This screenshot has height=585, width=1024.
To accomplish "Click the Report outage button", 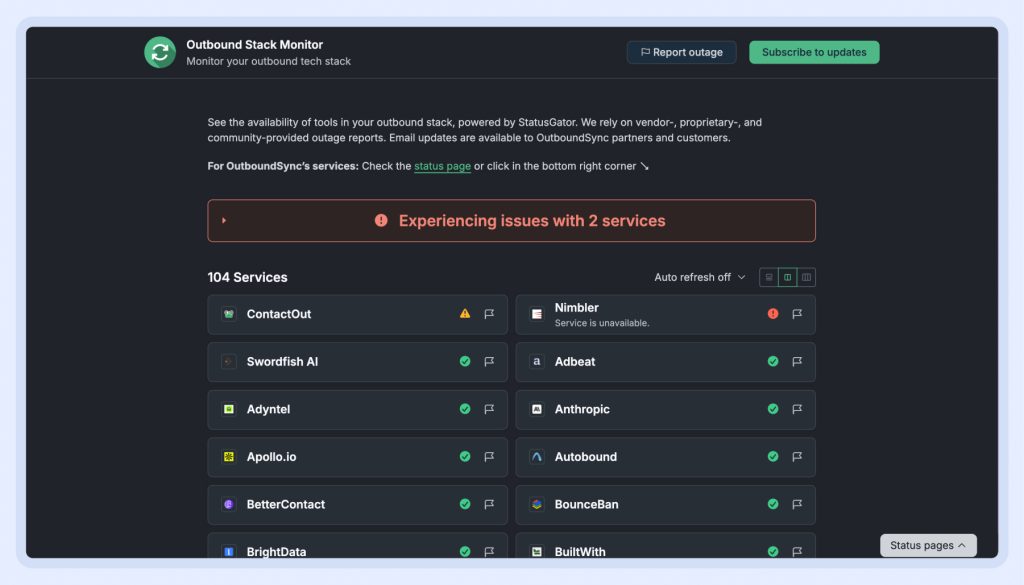I will click(681, 52).
